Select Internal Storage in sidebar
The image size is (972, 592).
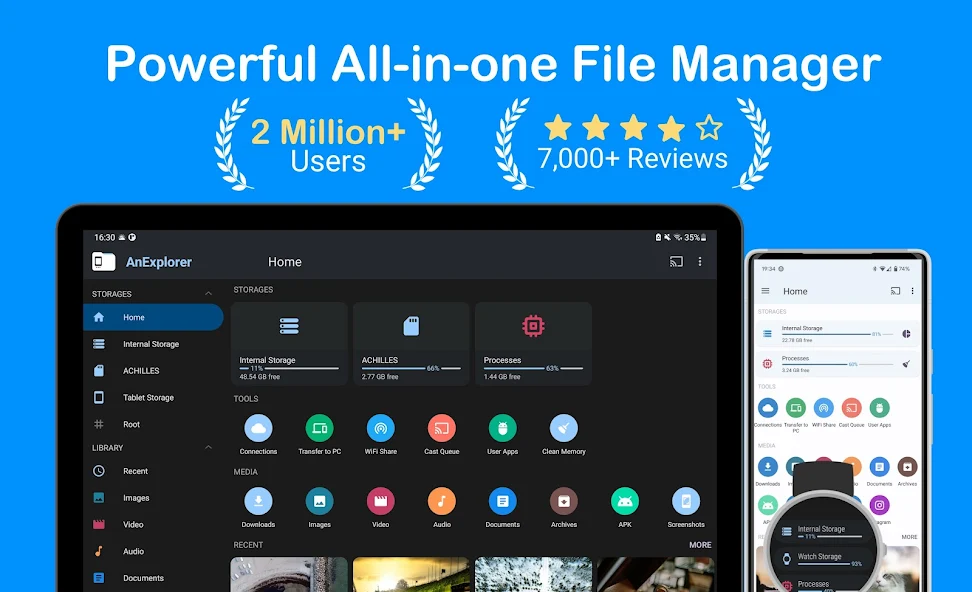(150, 344)
